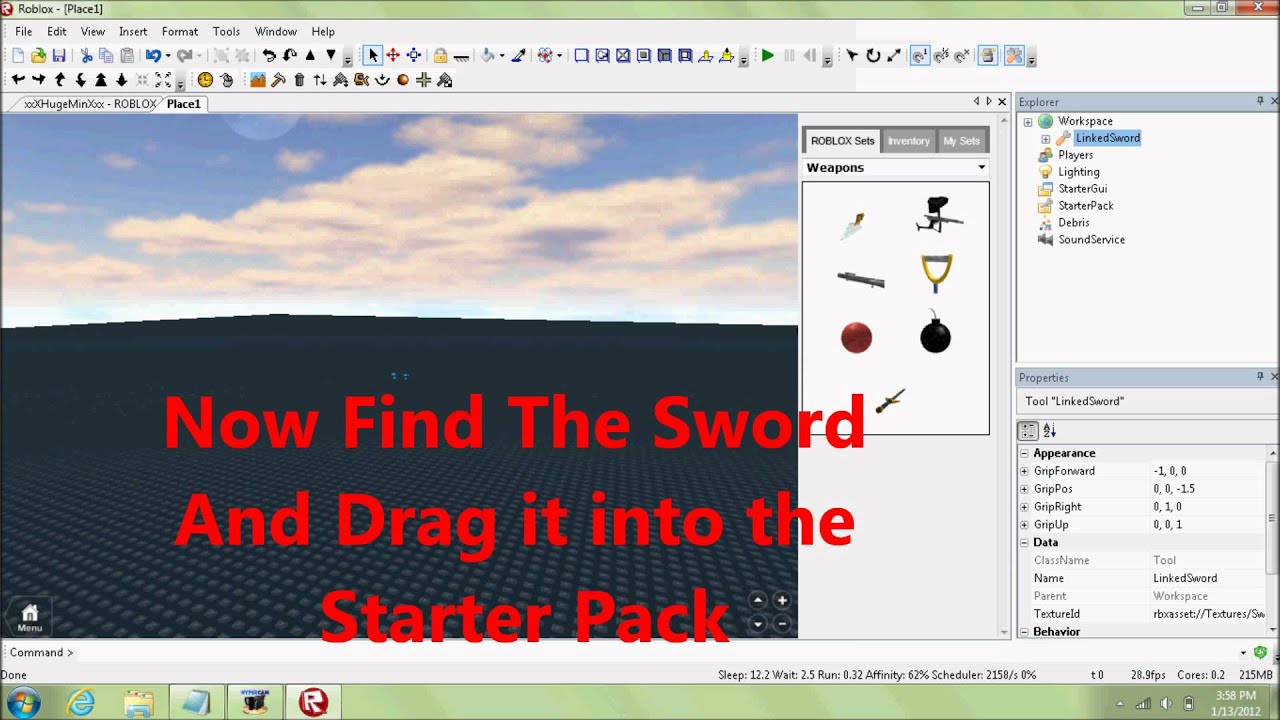1280x720 pixels.
Task: Click the zoom extents icon
Action: [x=163, y=80]
